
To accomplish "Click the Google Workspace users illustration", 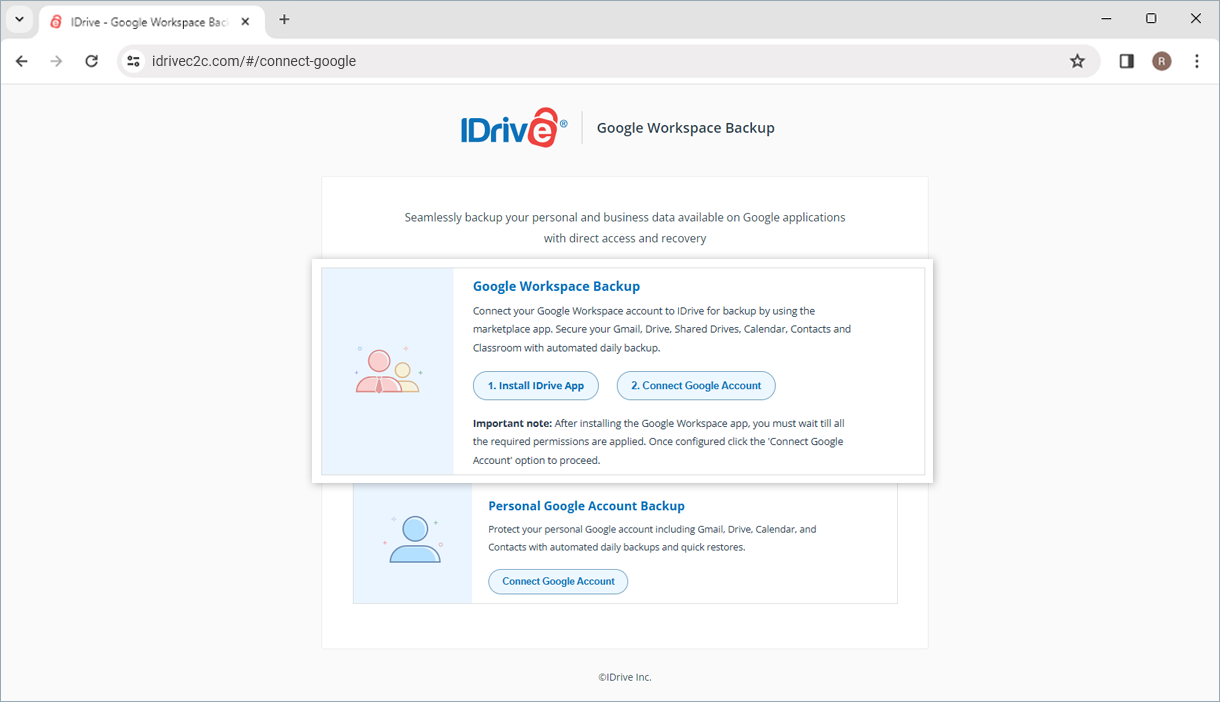I will [387, 371].
